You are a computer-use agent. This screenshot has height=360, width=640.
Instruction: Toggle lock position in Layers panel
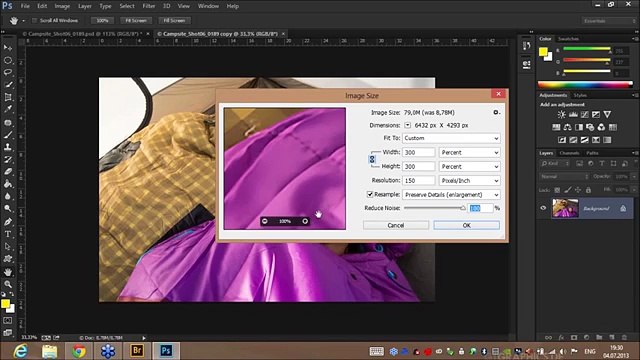[578, 190]
